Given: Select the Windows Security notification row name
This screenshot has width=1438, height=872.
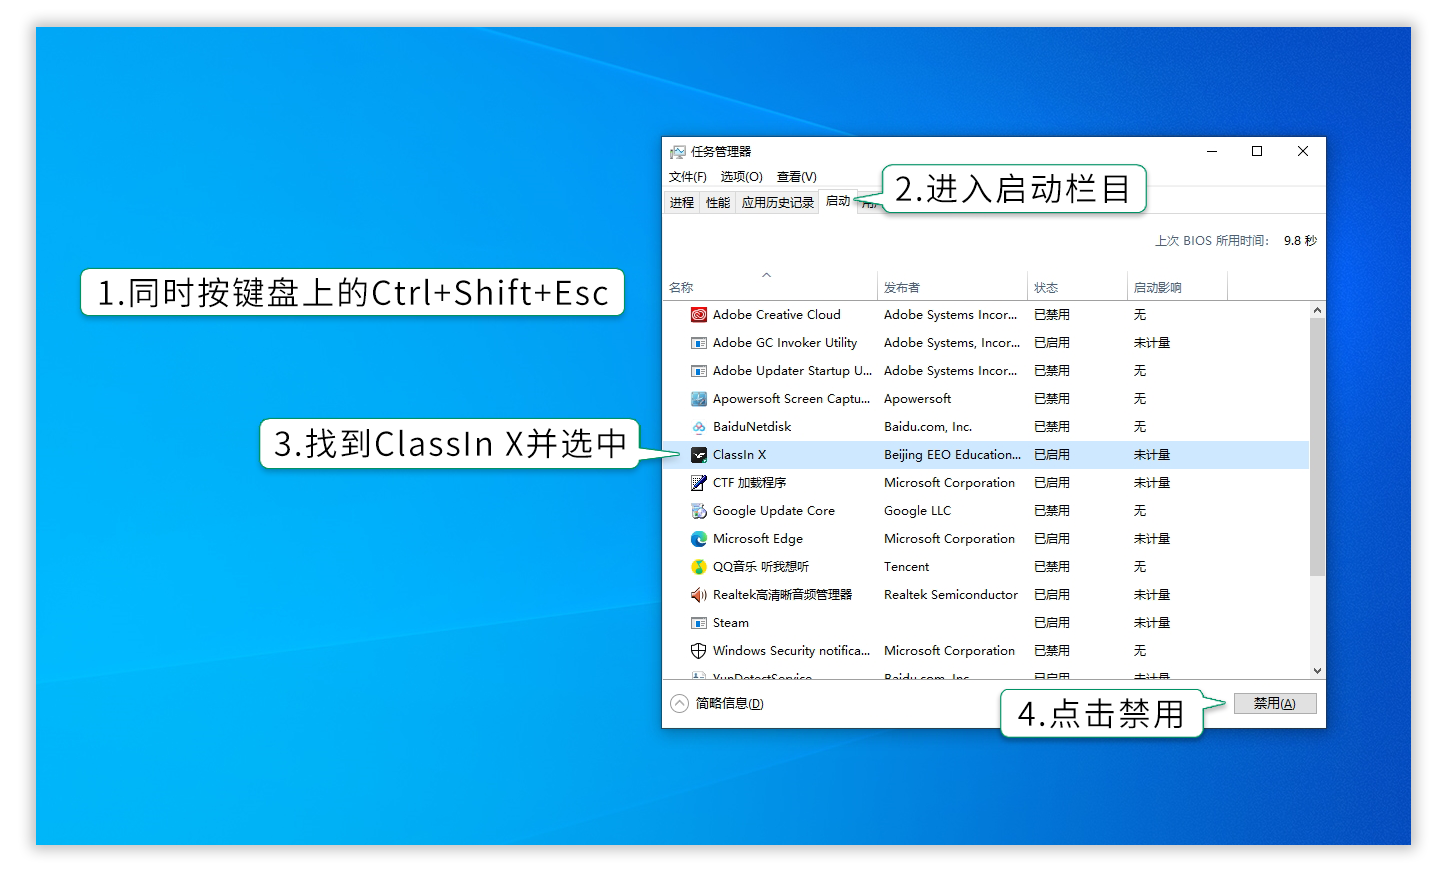Looking at the screenshot, I should point(792,651).
